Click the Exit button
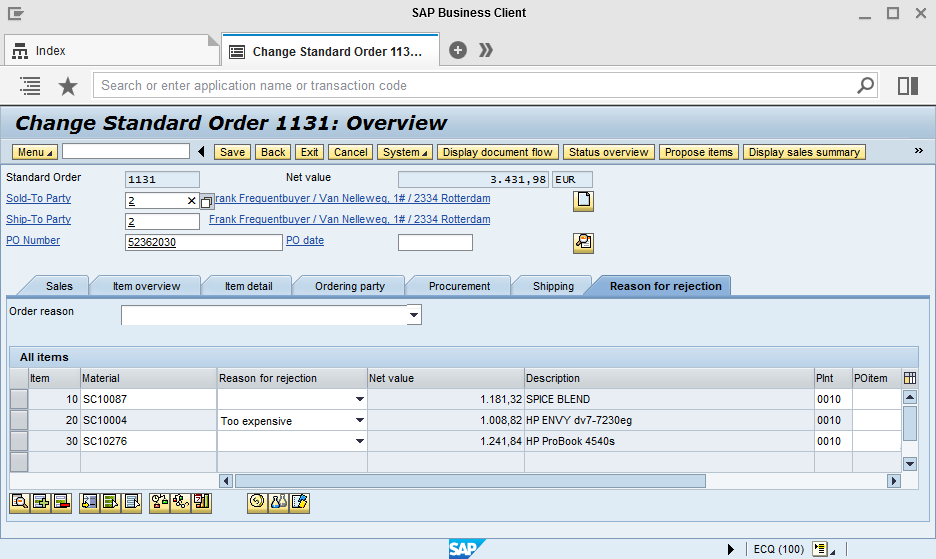Screen dimensions: 936x559 point(309,152)
